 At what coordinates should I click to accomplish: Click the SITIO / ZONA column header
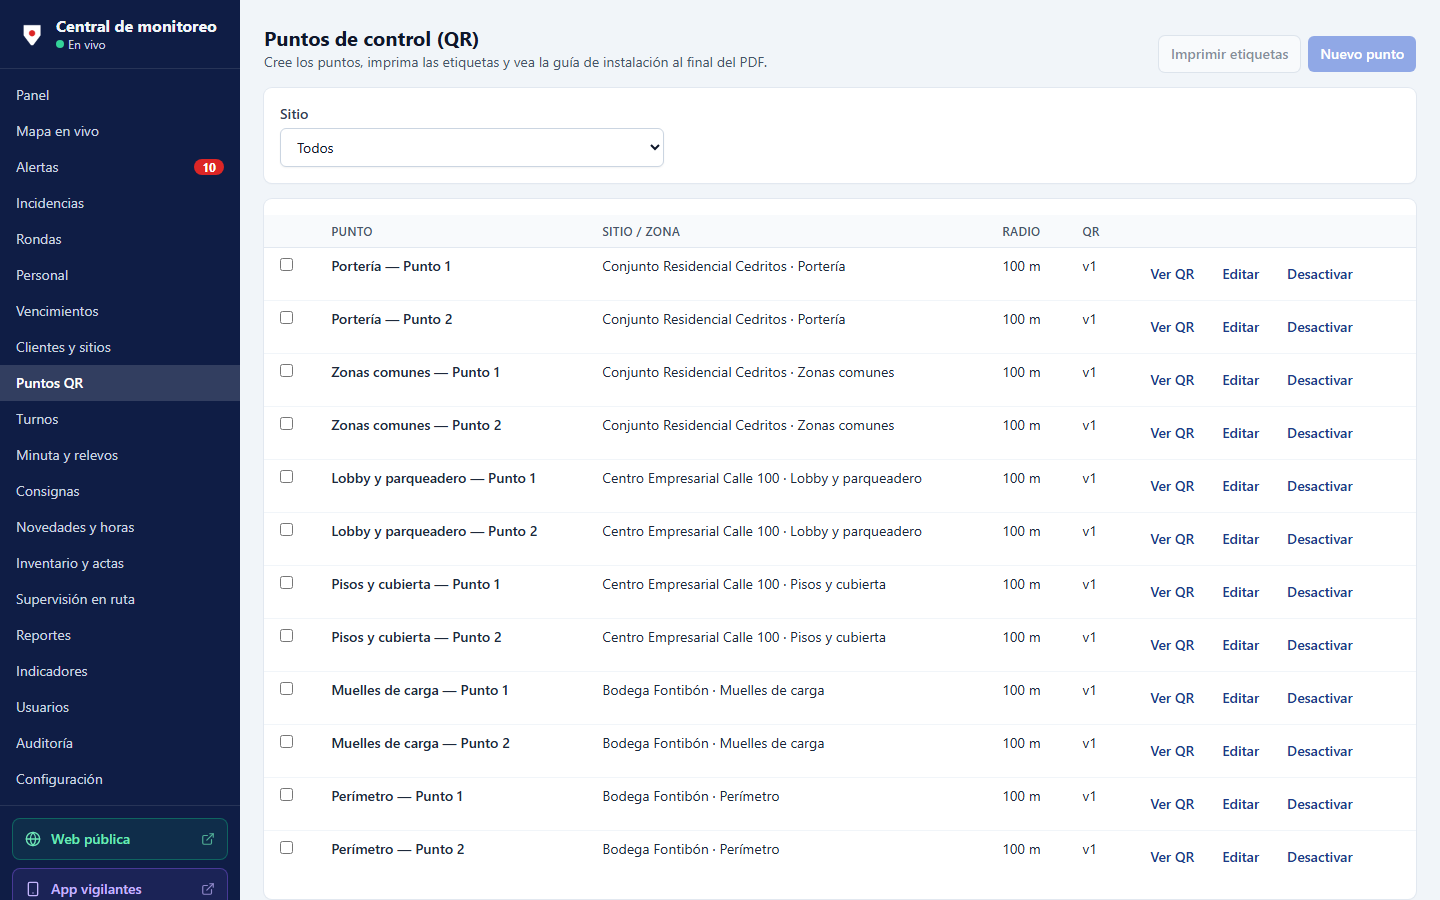pos(641,232)
